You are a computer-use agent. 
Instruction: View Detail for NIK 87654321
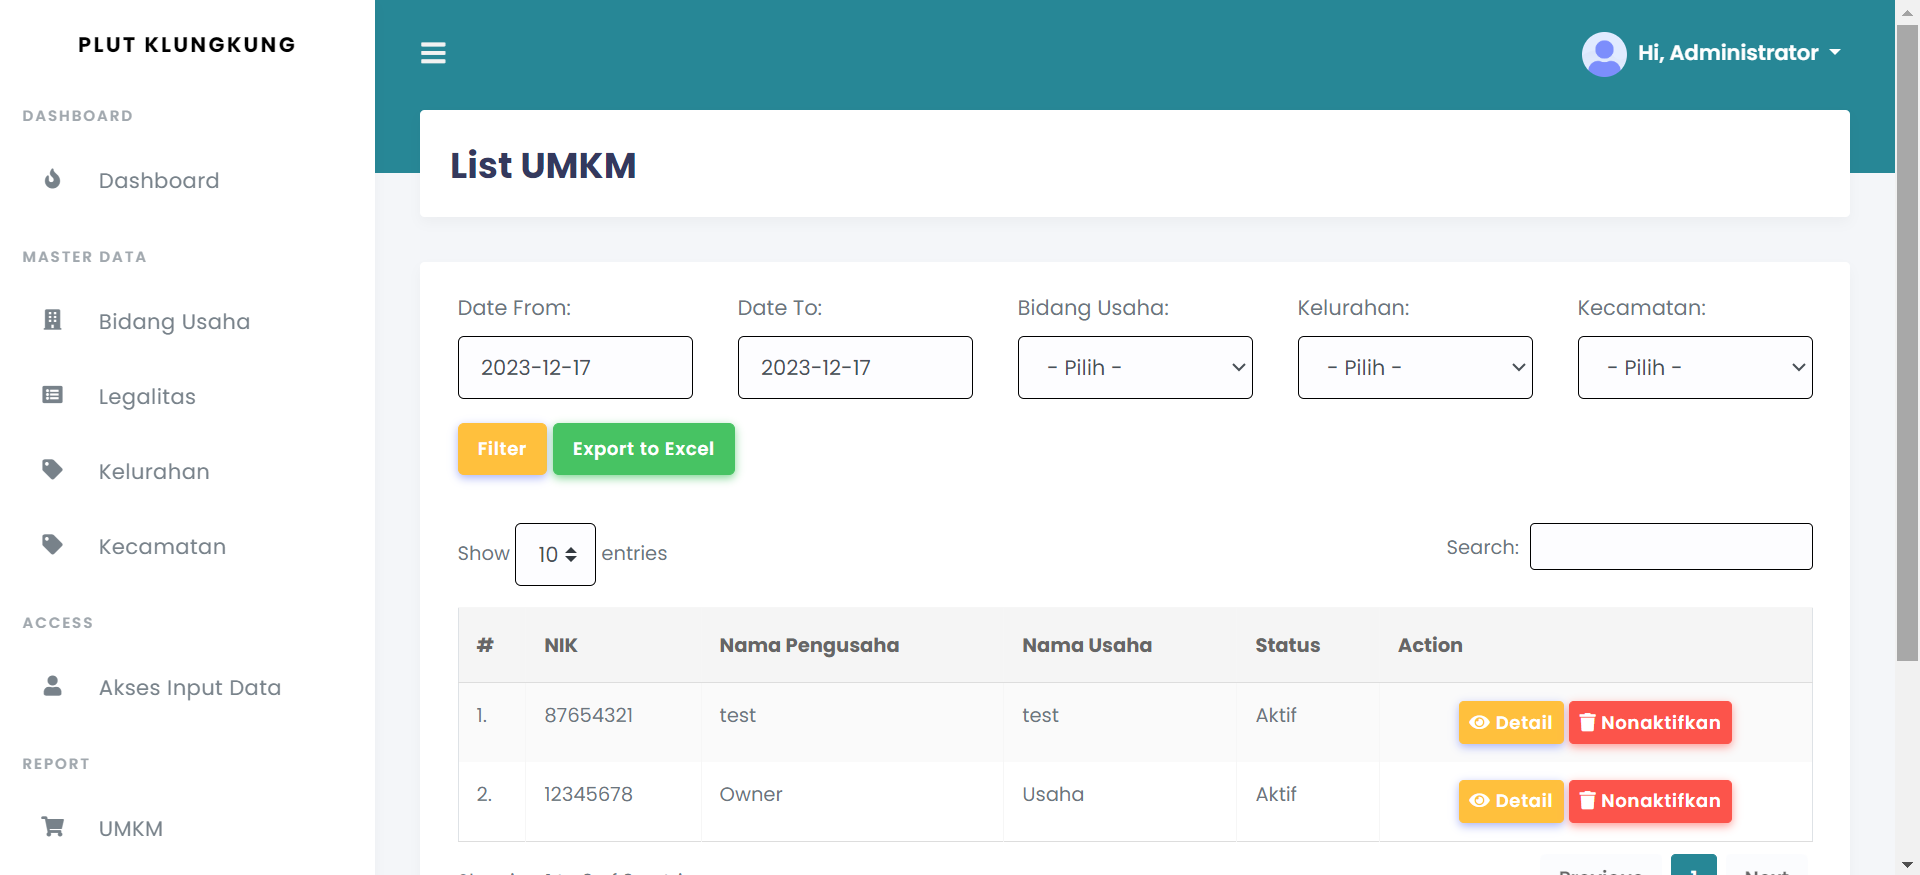point(1510,723)
